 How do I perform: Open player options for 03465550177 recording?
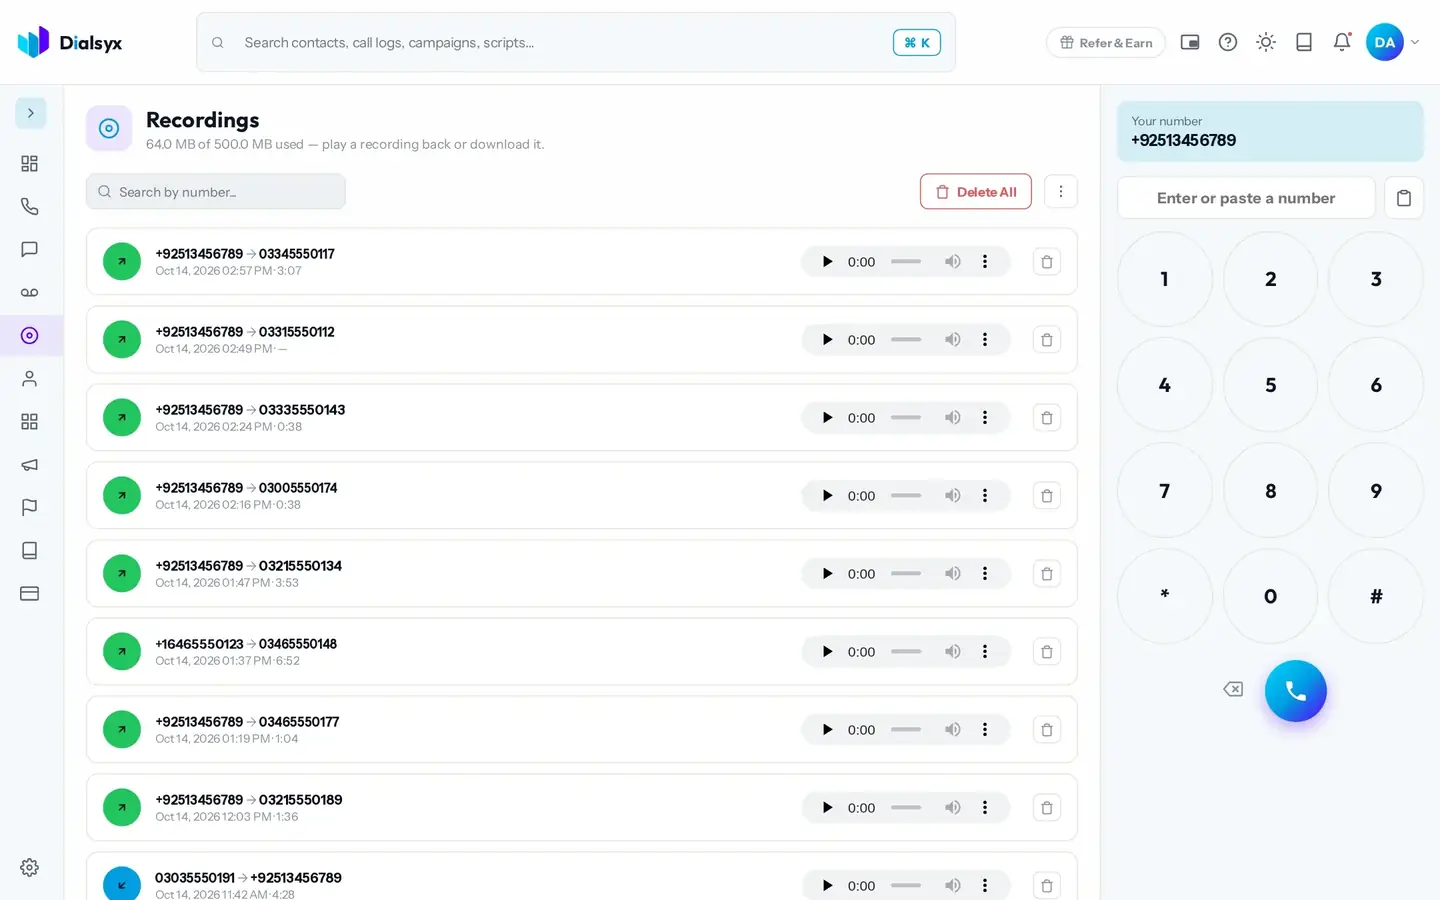tap(985, 729)
